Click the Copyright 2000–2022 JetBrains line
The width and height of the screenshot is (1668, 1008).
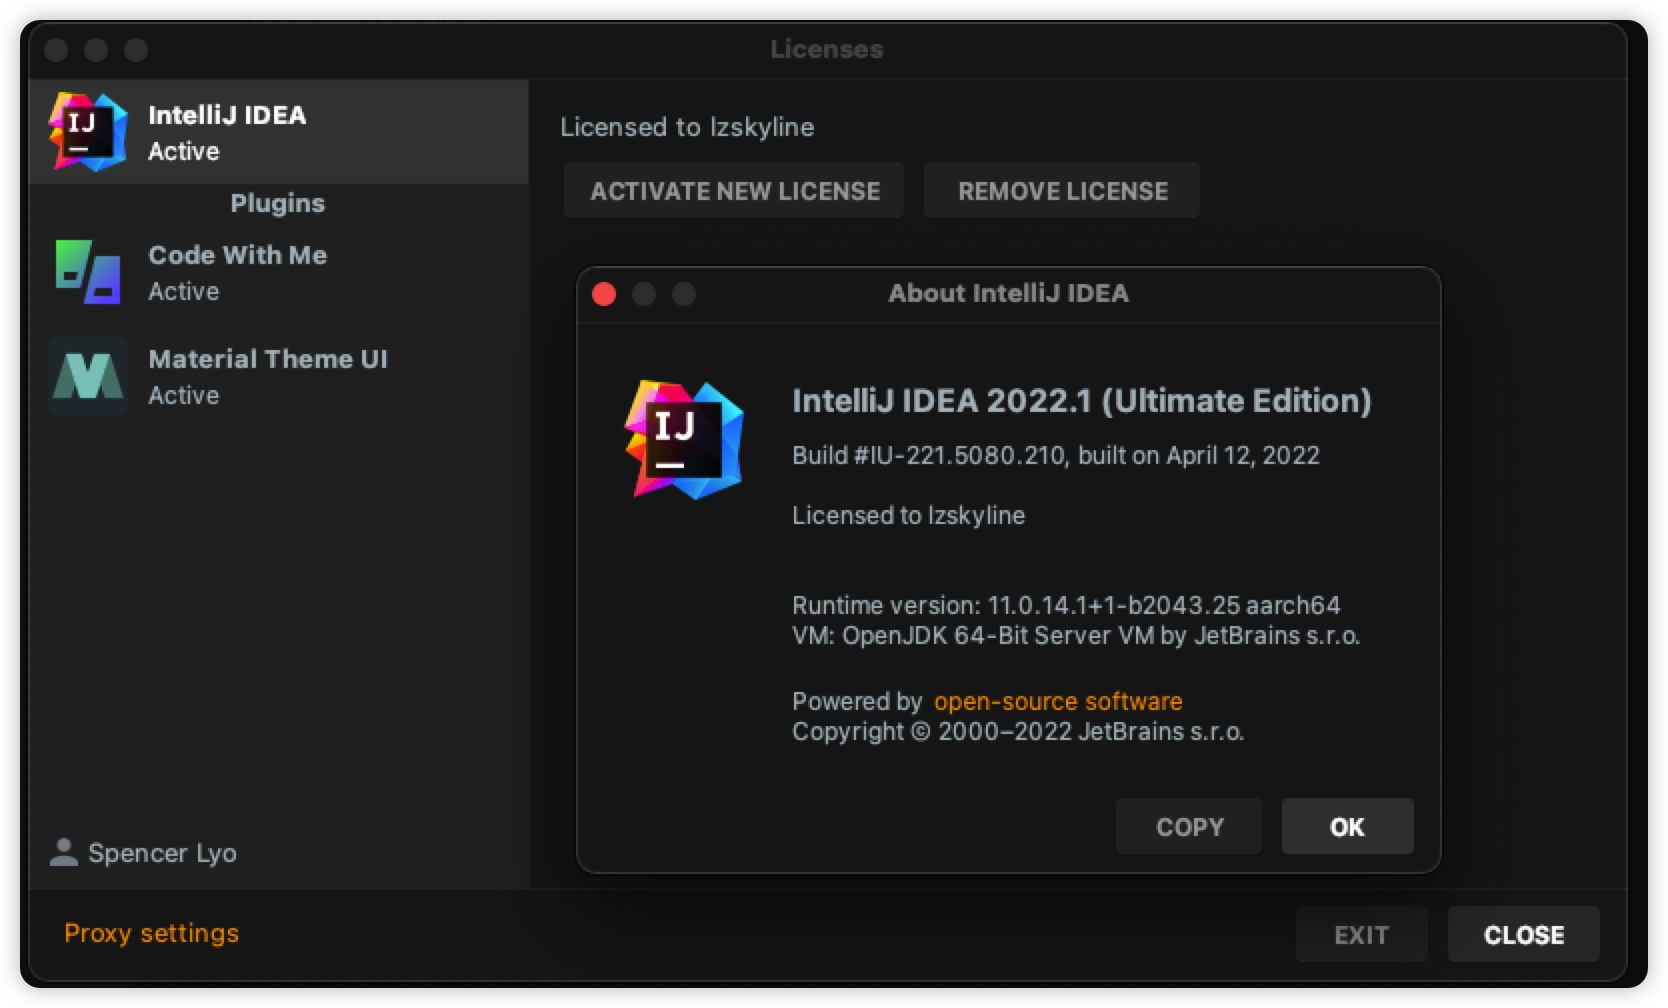click(x=1018, y=731)
